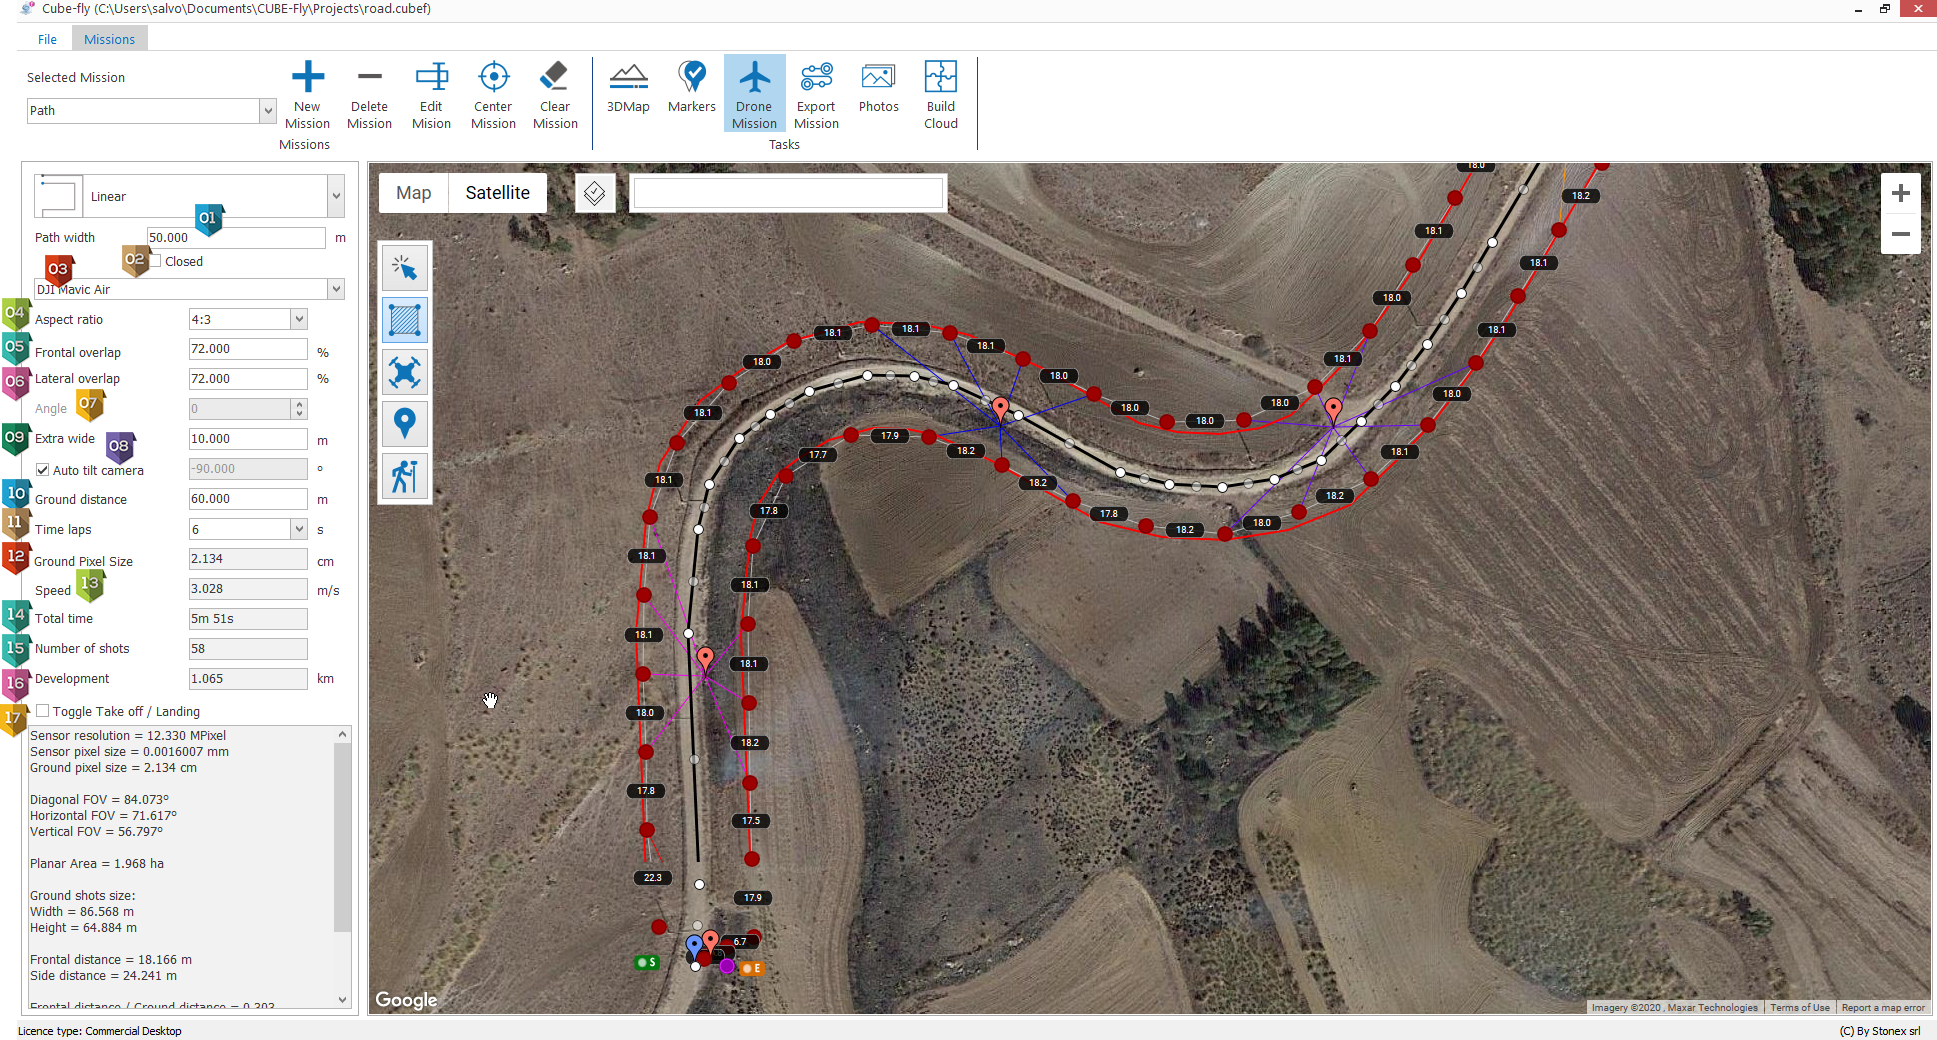Open the Linear path type dropdown
This screenshot has width=1937, height=1040.
336,196
